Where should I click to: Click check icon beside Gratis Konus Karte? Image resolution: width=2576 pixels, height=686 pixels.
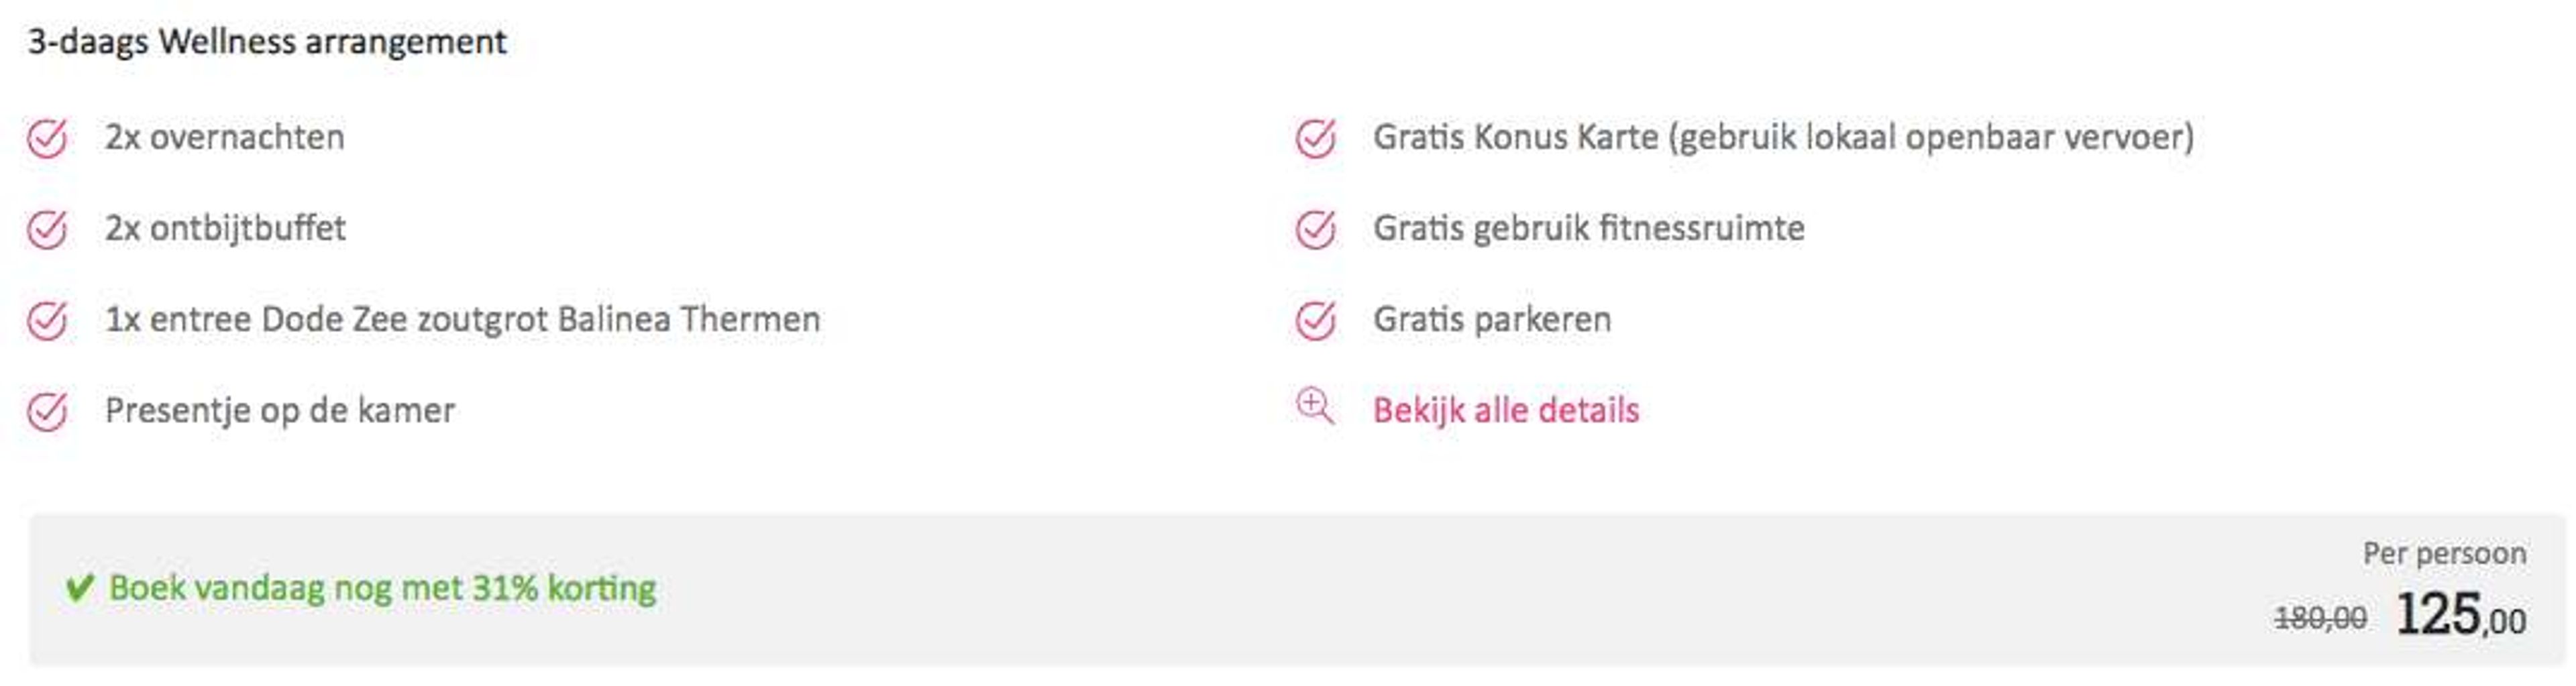coord(1315,138)
